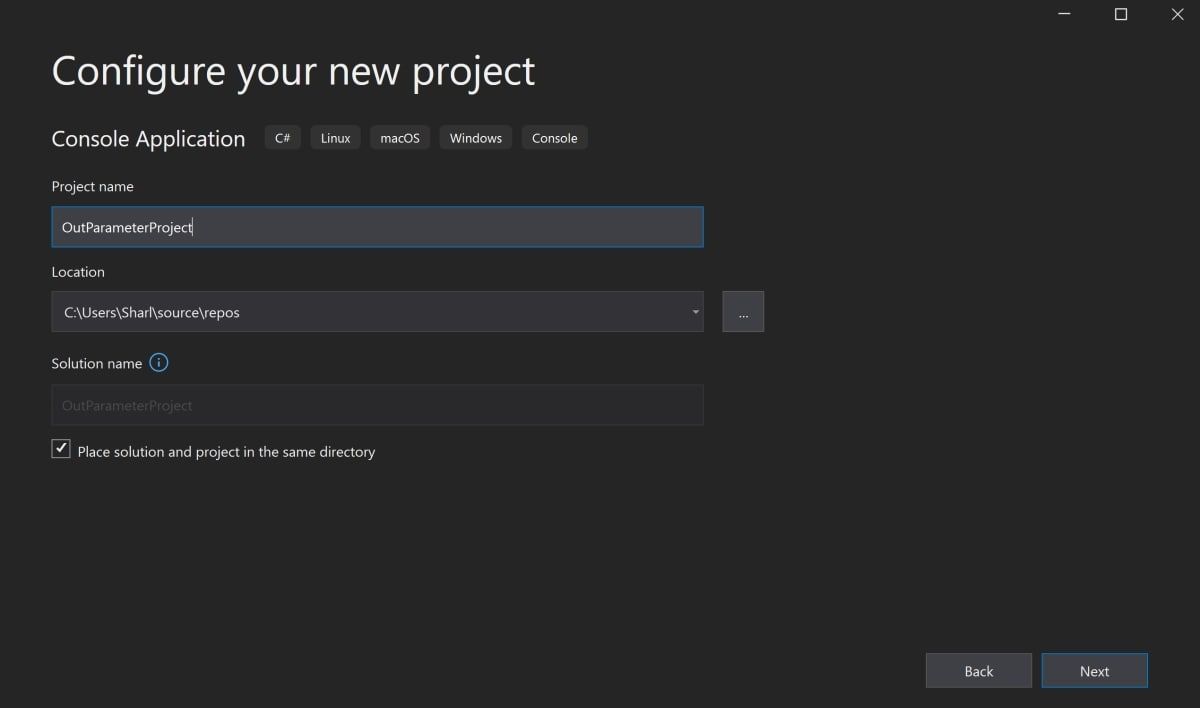1200x708 pixels.
Task: Click the Solution name label
Action: click(97, 364)
